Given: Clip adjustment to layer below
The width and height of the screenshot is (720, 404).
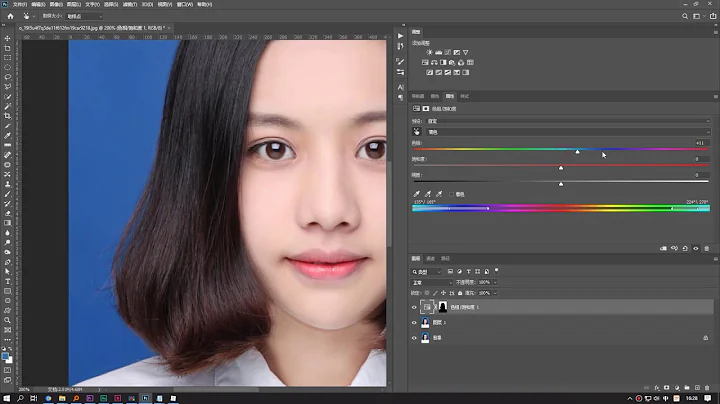Looking at the screenshot, I should click(x=664, y=248).
